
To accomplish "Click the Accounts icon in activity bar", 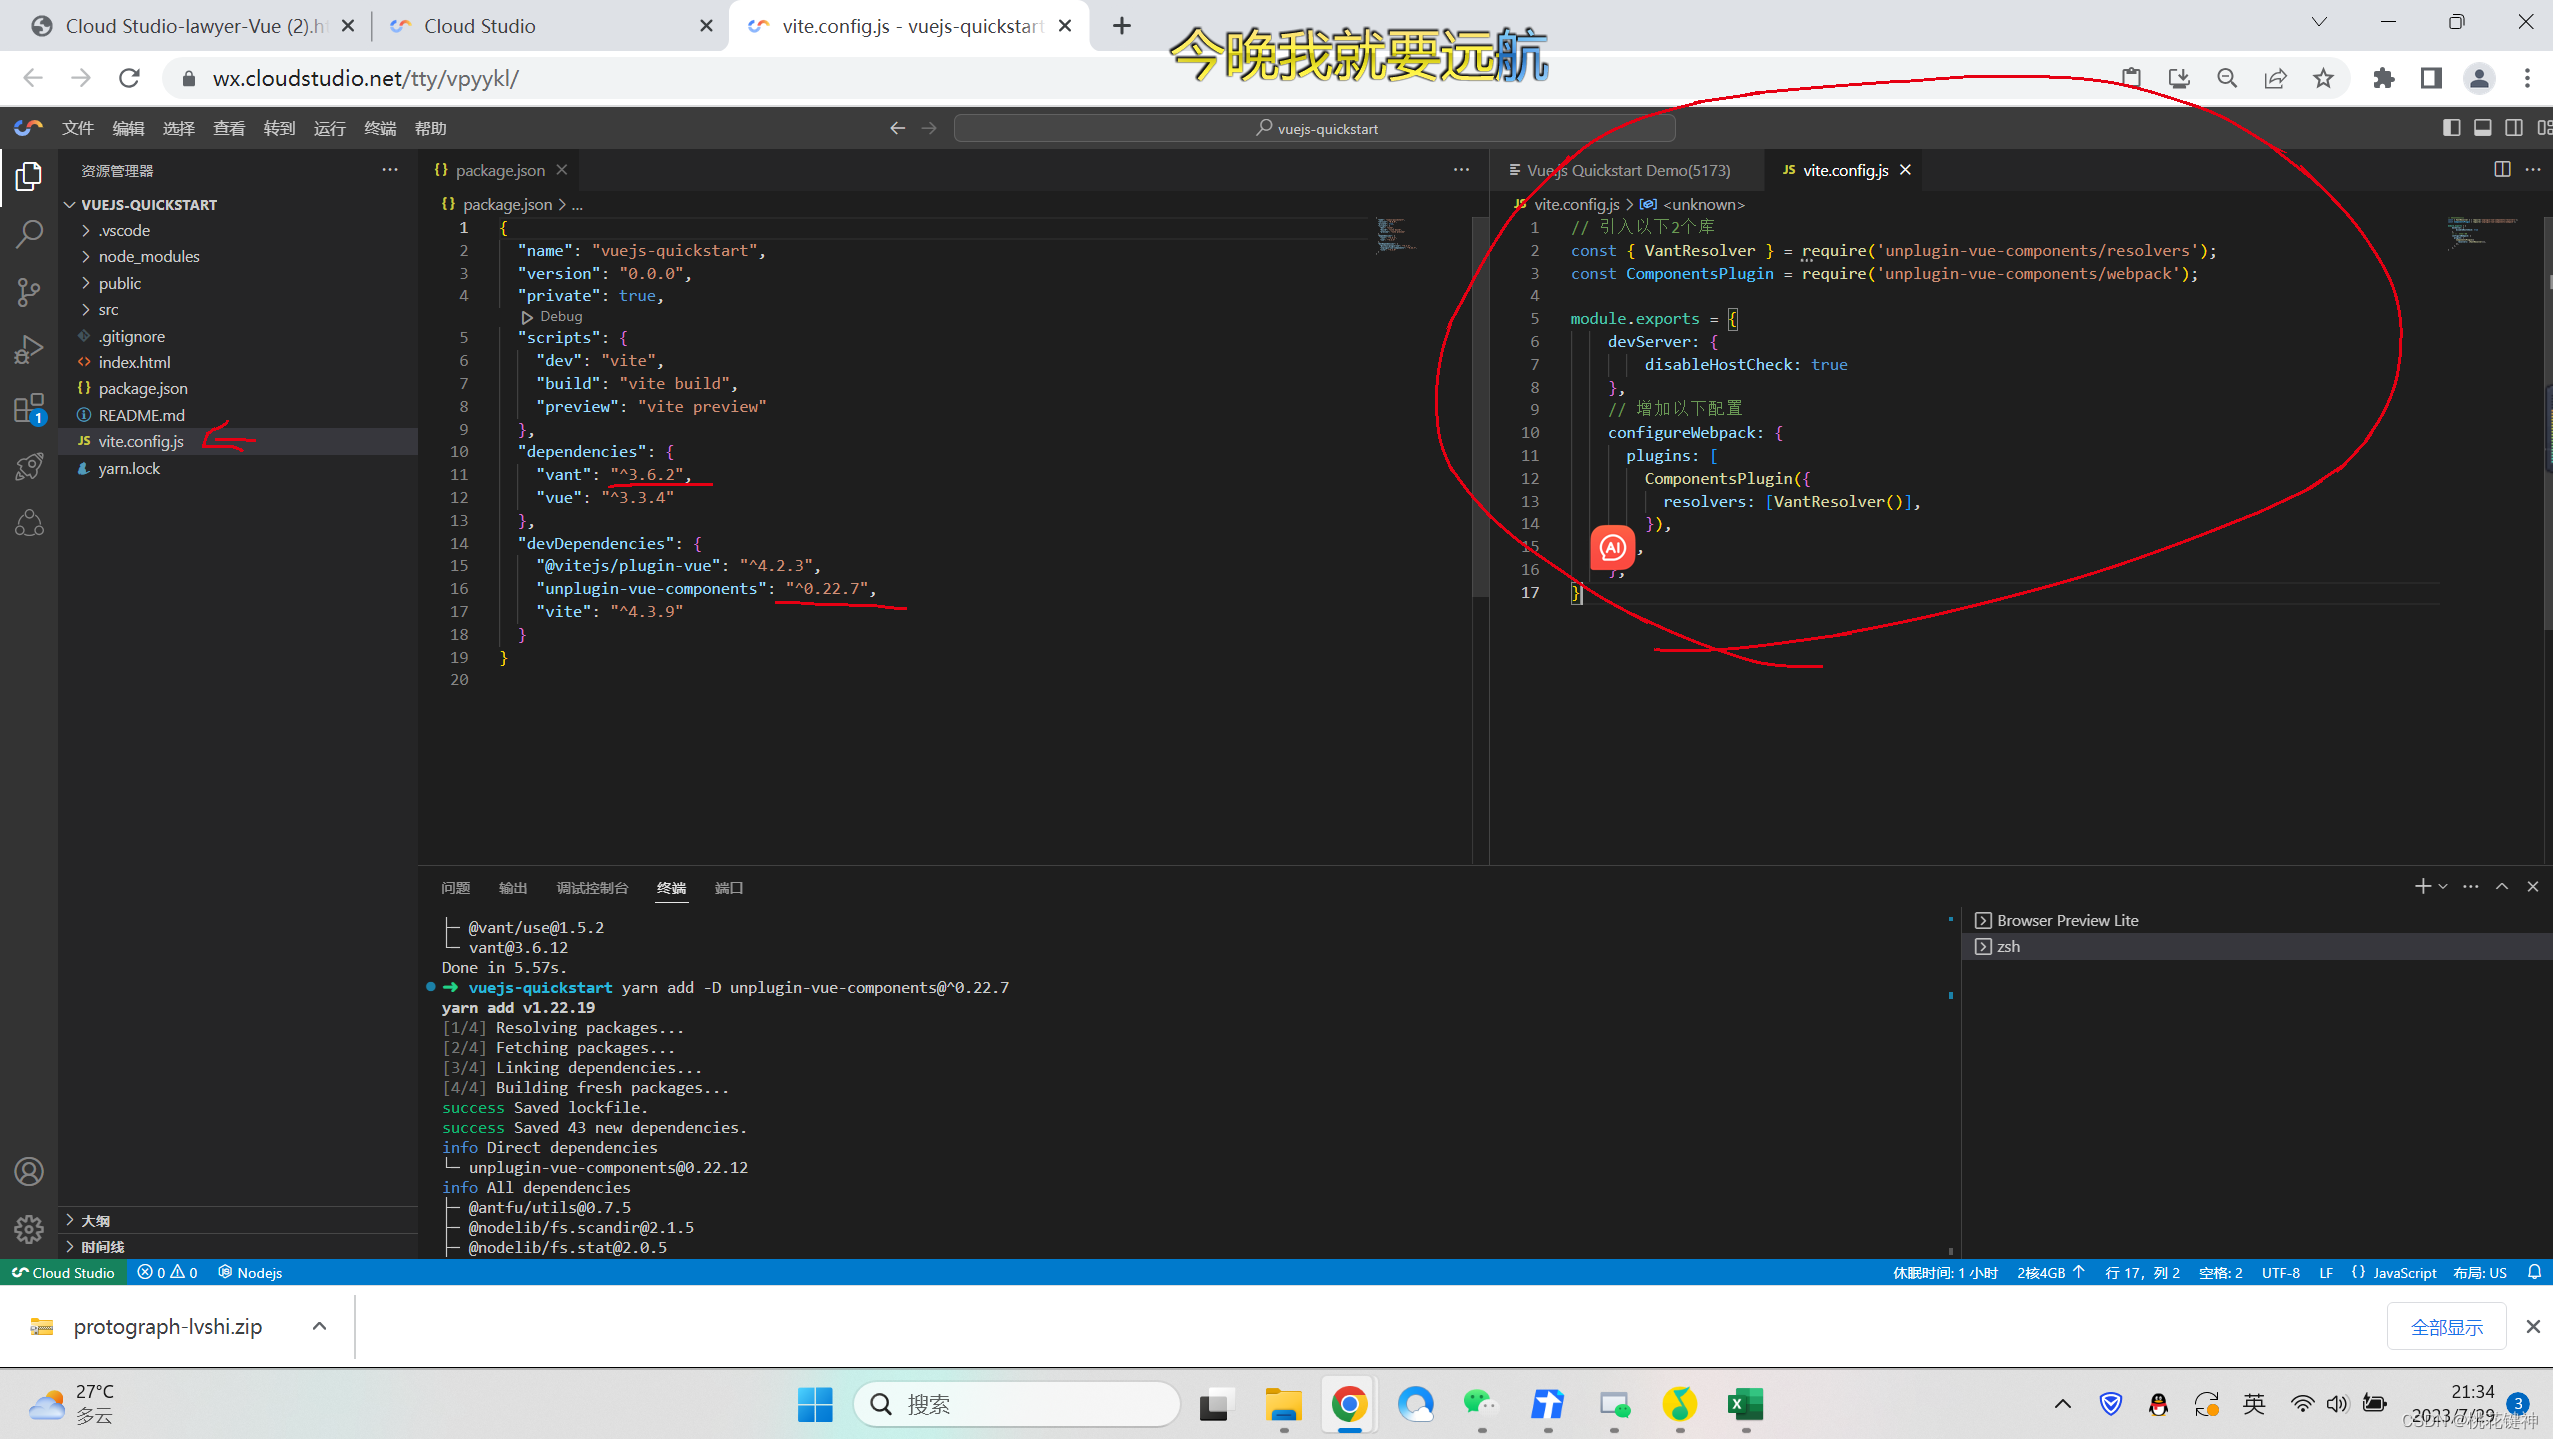I will pyautogui.click(x=29, y=1171).
